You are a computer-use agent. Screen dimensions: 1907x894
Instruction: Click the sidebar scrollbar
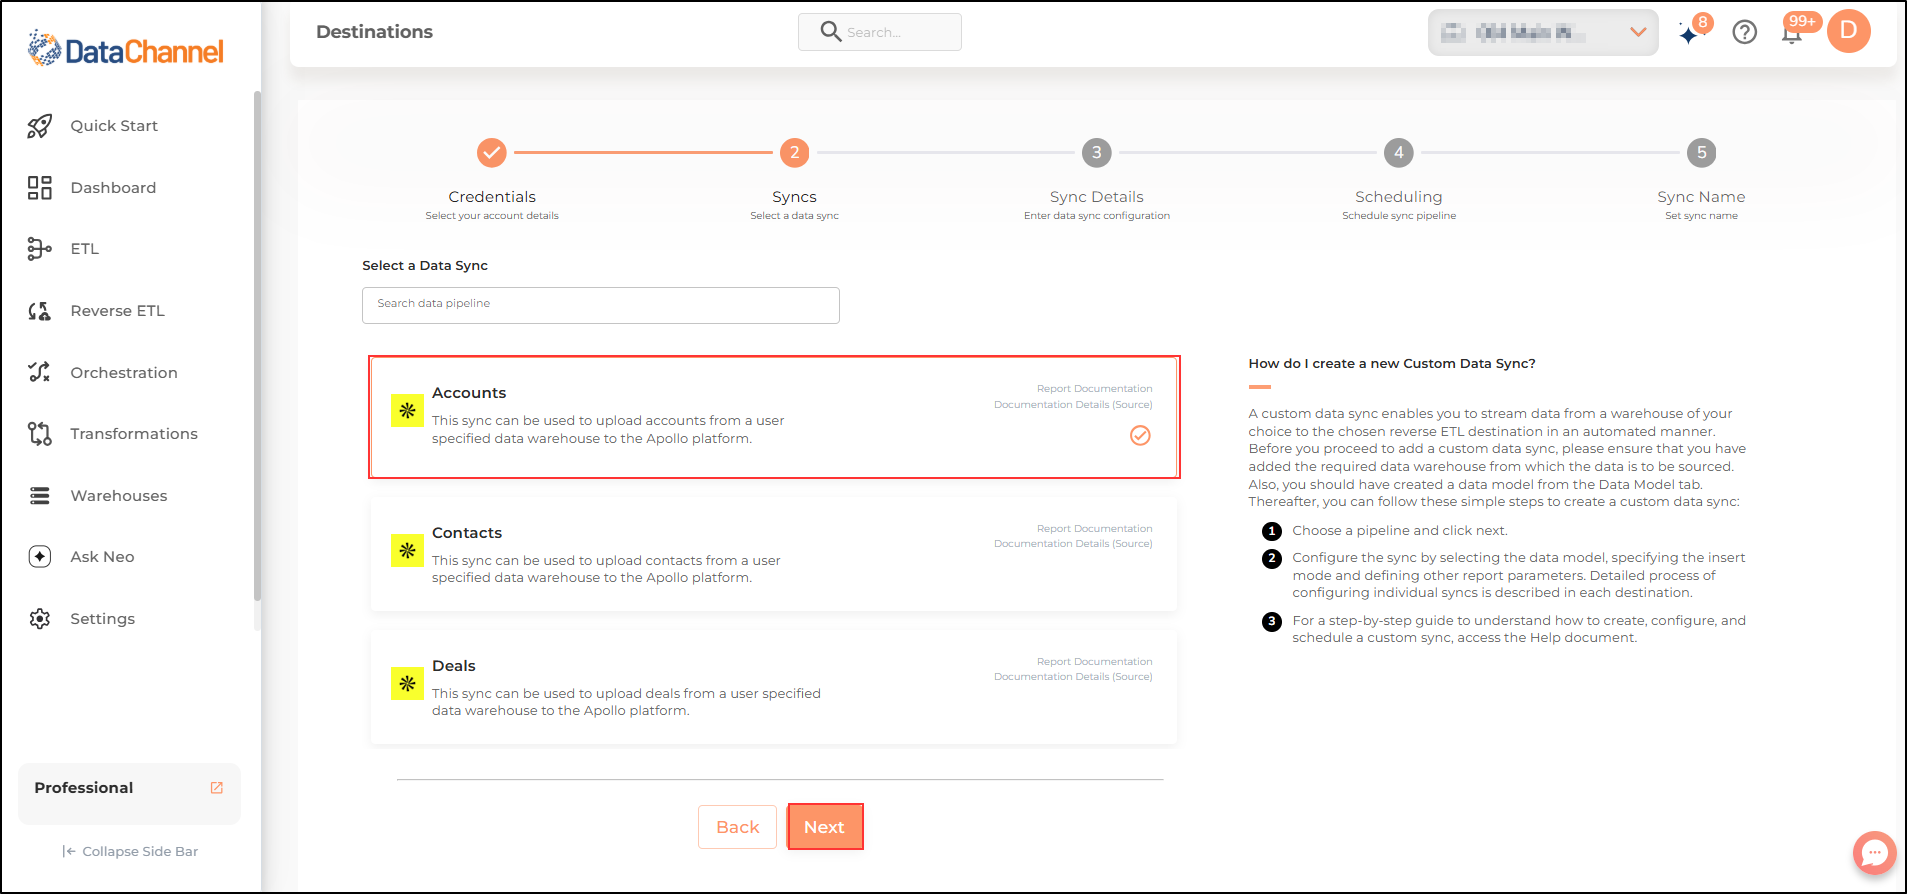[x=257, y=345]
